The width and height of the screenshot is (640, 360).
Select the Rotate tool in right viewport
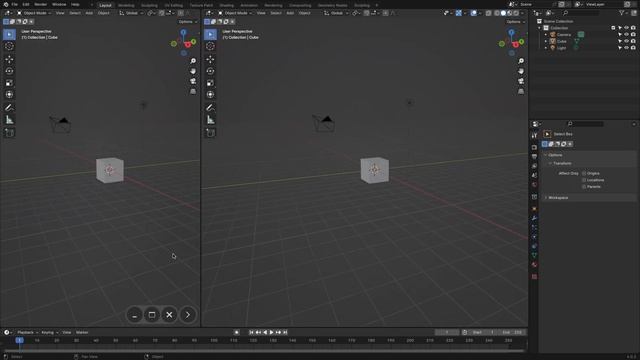tap(210, 71)
